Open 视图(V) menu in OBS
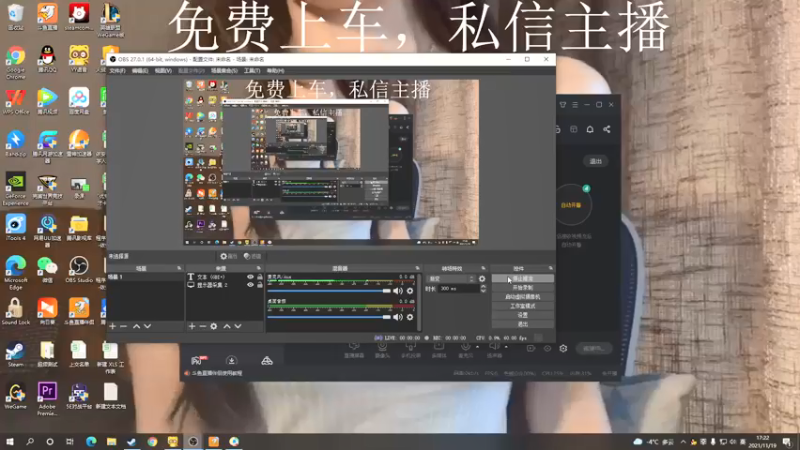This screenshot has width=800, height=450. [163, 71]
